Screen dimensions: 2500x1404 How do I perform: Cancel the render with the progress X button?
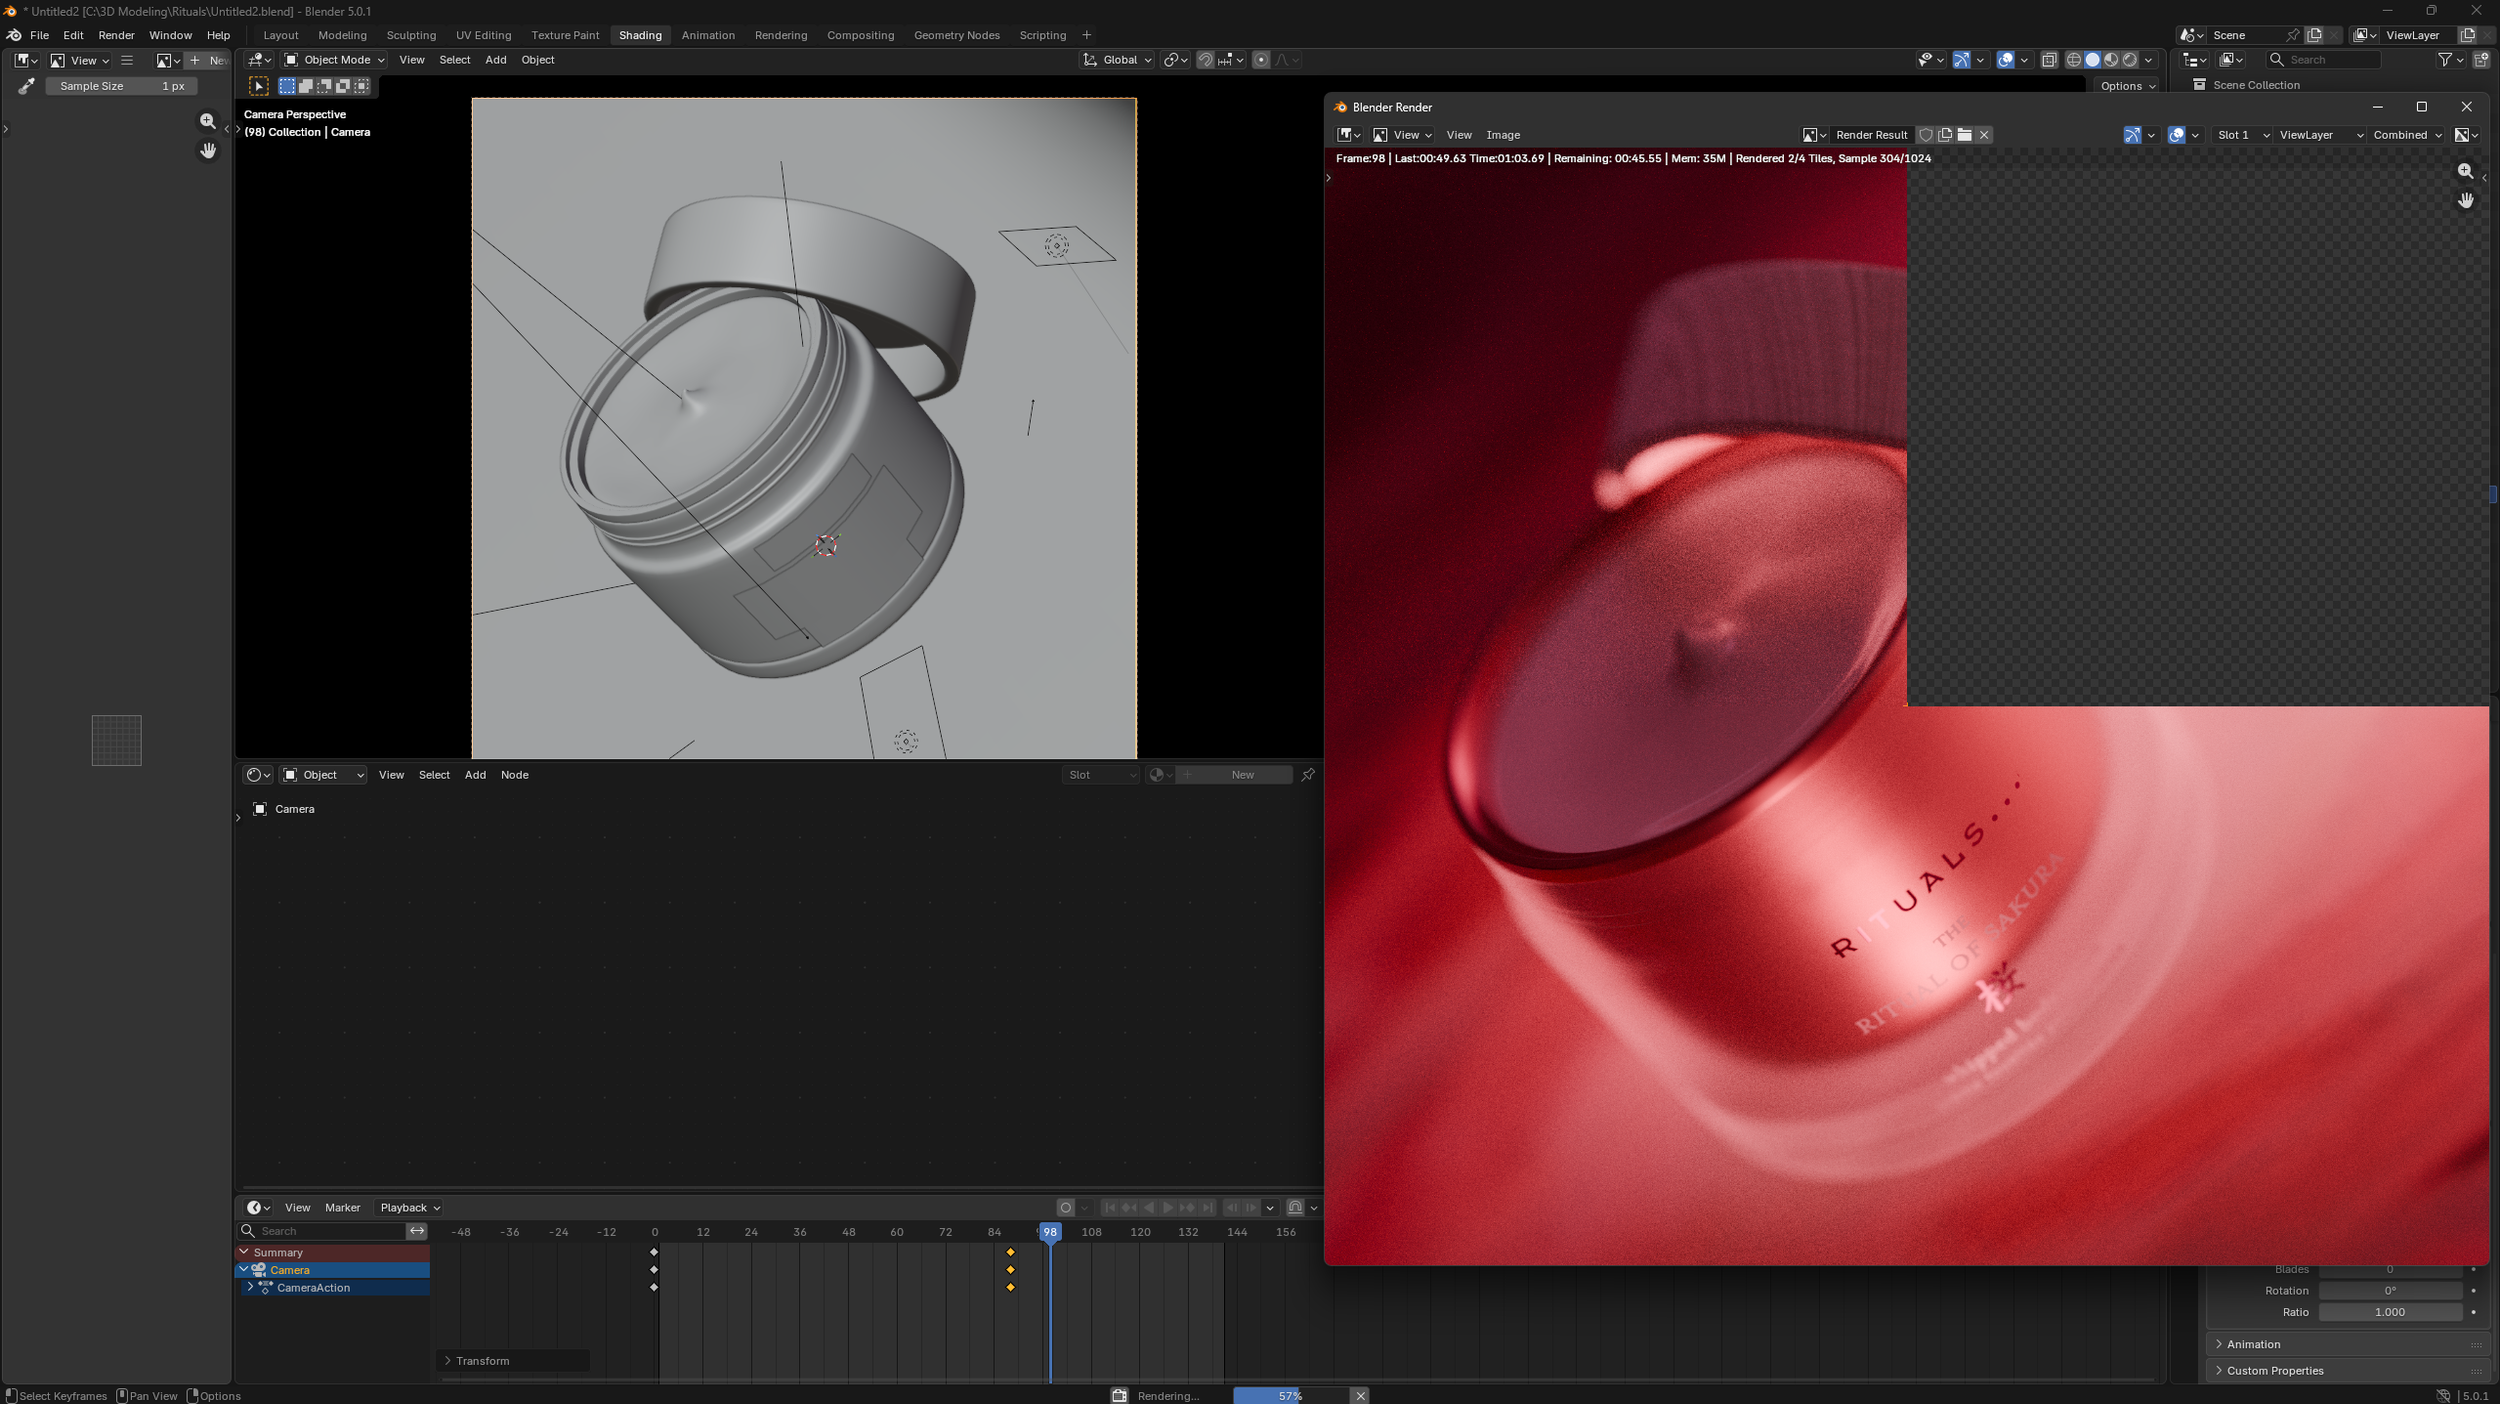(x=1360, y=1396)
